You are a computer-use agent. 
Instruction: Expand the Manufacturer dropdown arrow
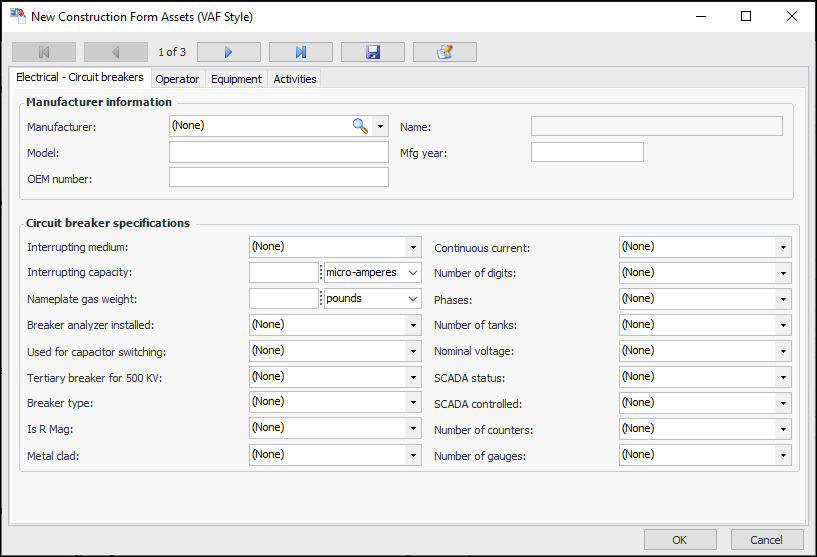tap(380, 126)
